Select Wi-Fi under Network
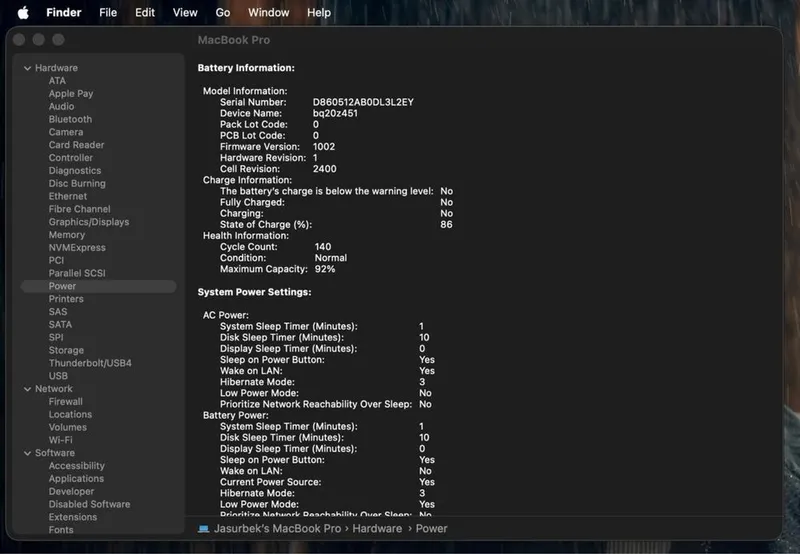Screen dimensions: 800x554 pos(61,440)
